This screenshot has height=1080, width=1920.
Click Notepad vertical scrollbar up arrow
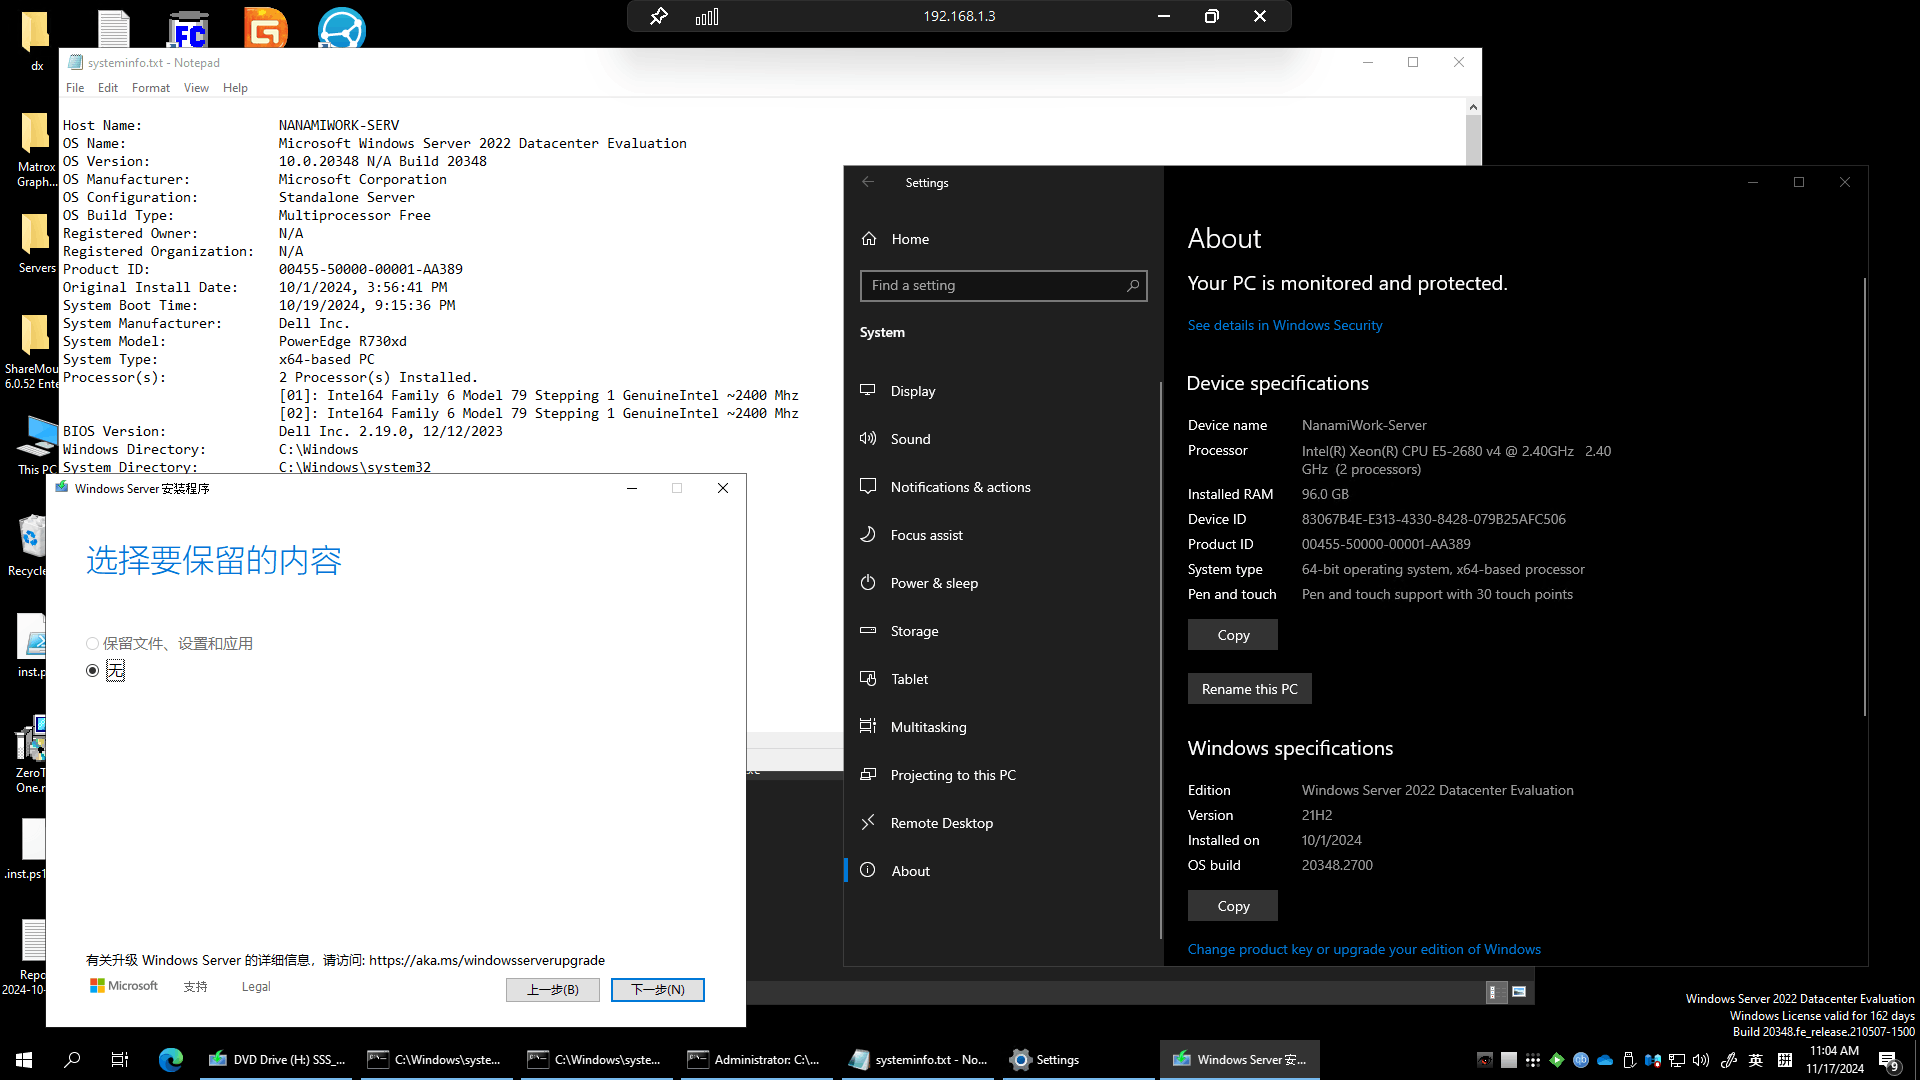pos(1473,107)
